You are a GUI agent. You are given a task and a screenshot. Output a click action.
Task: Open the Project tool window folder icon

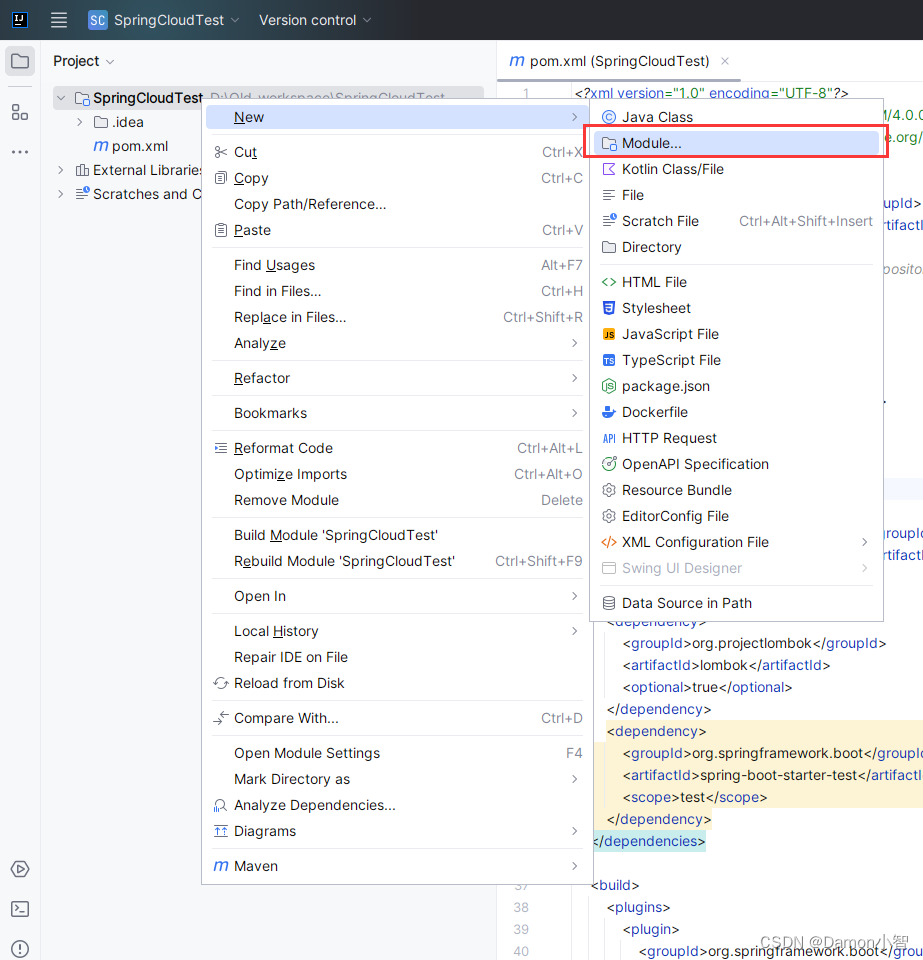coord(20,61)
